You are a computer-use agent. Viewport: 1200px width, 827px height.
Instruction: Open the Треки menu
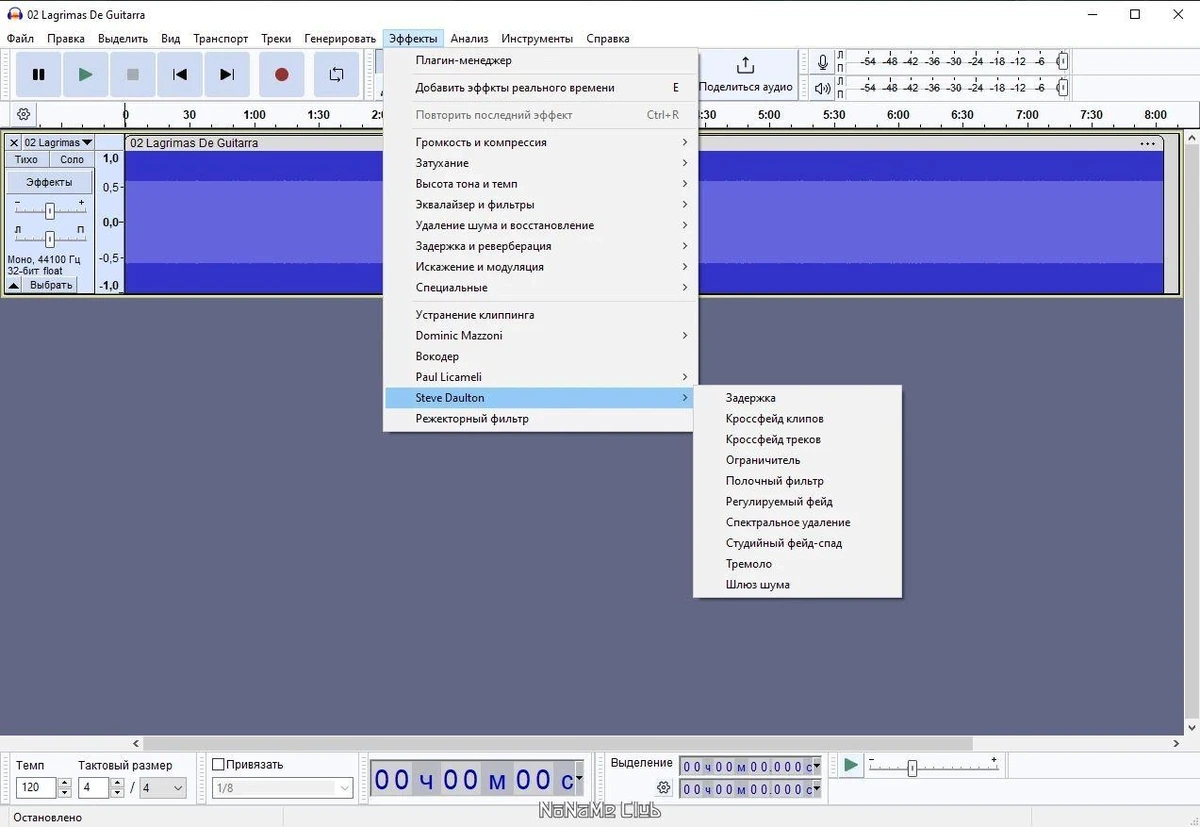click(x=276, y=39)
